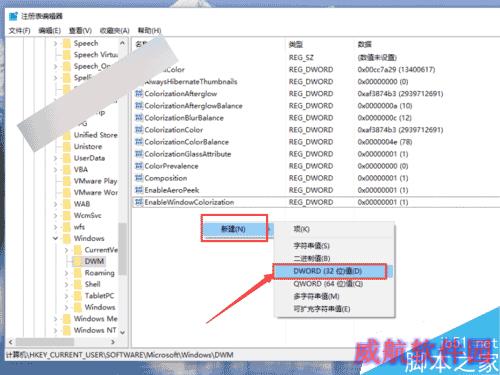Click the TabletPC folder icon
The width and height of the screenshot is (500, 375).
(77, 296)
